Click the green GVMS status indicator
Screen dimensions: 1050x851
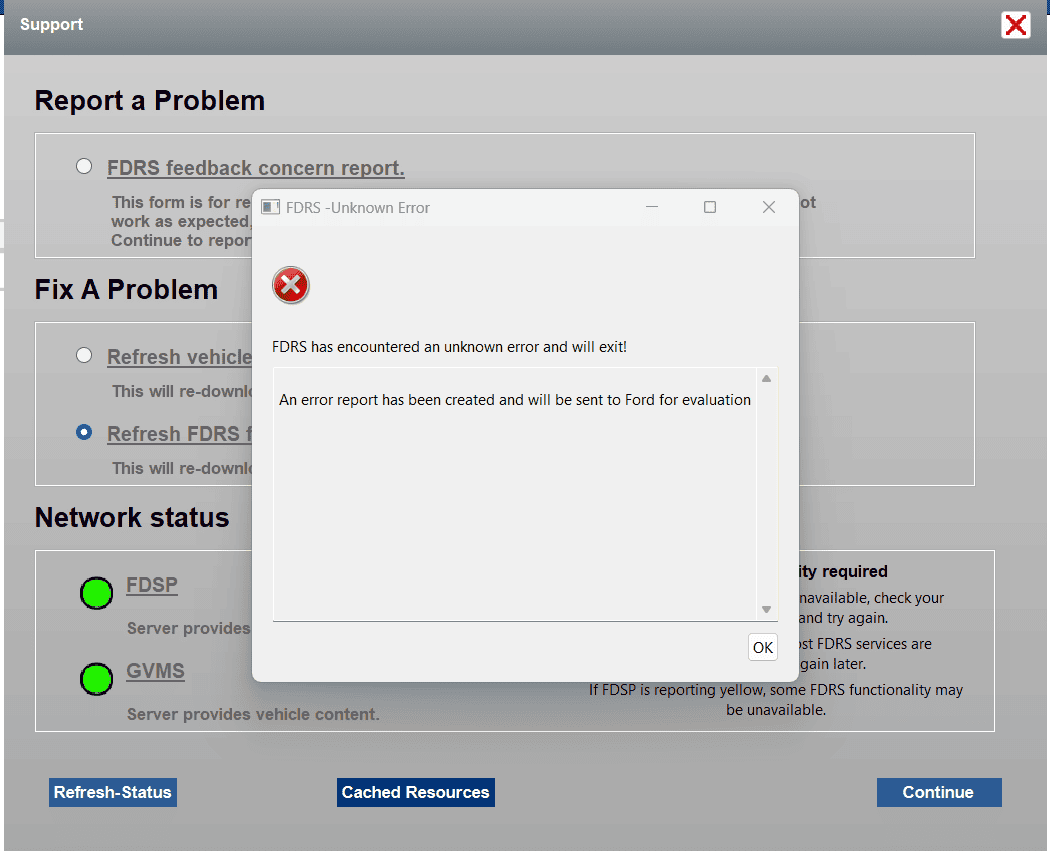96,680
